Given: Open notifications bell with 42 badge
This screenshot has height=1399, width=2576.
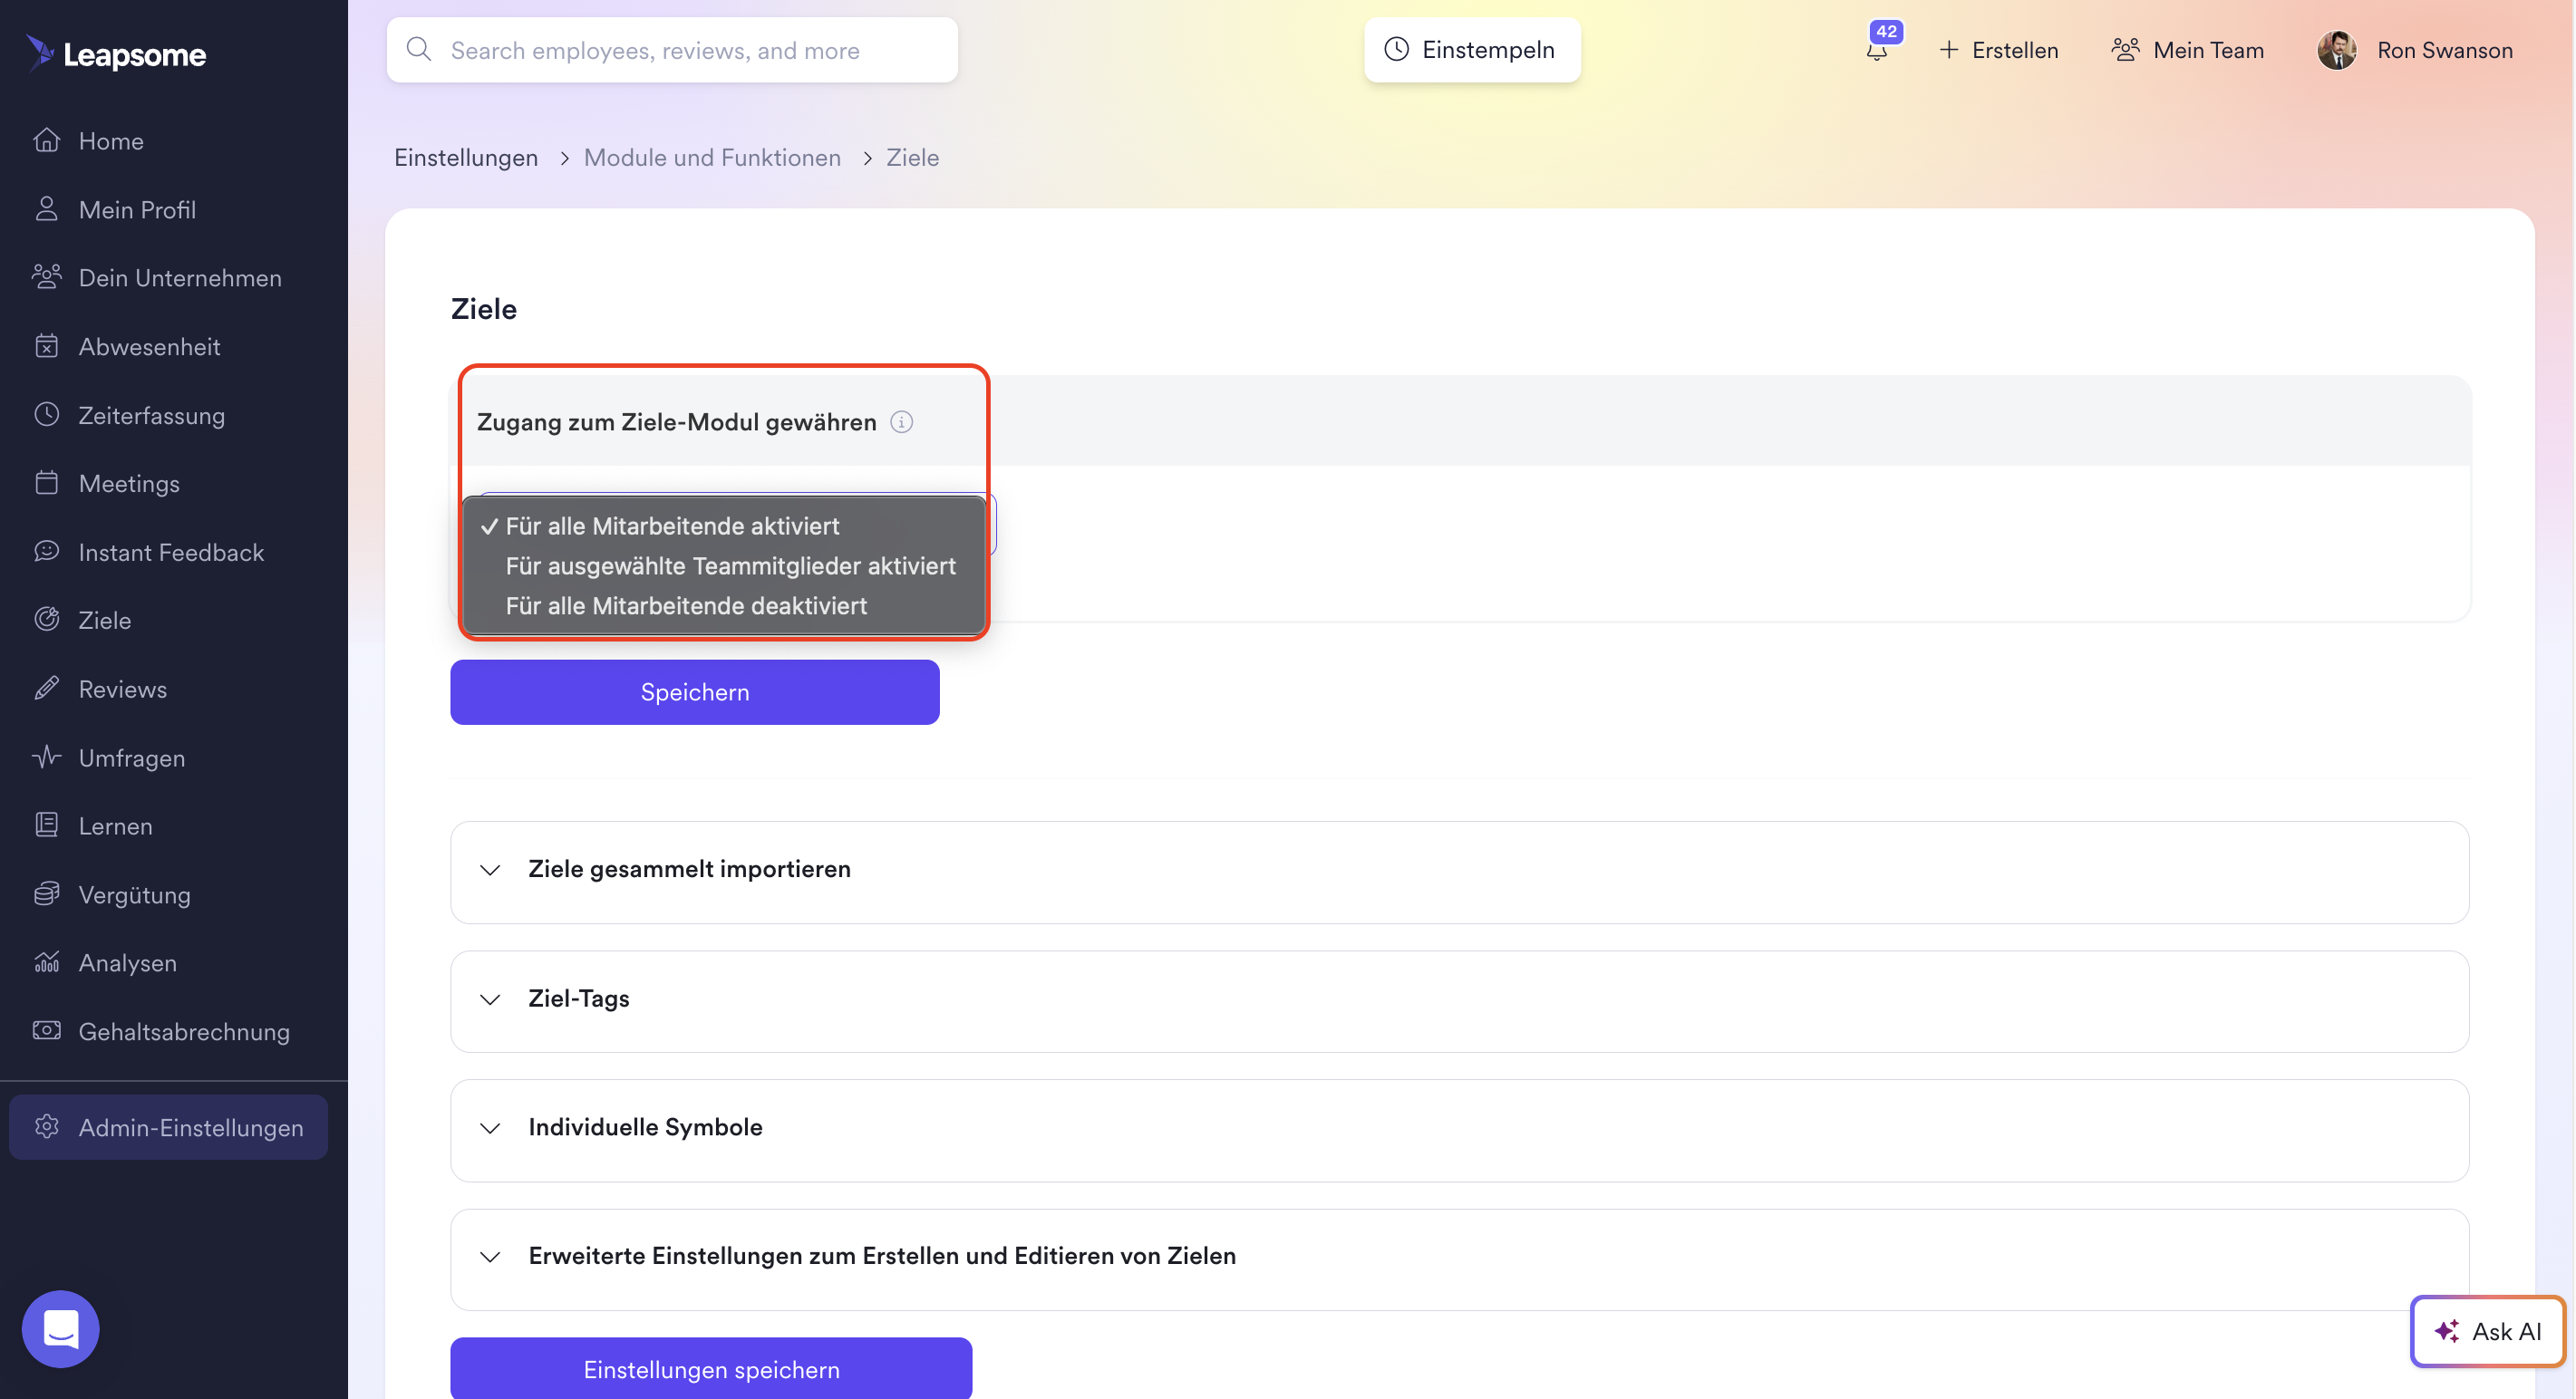Looking at the screenshot, I should pyautogui.click(x=1878, y=49).
